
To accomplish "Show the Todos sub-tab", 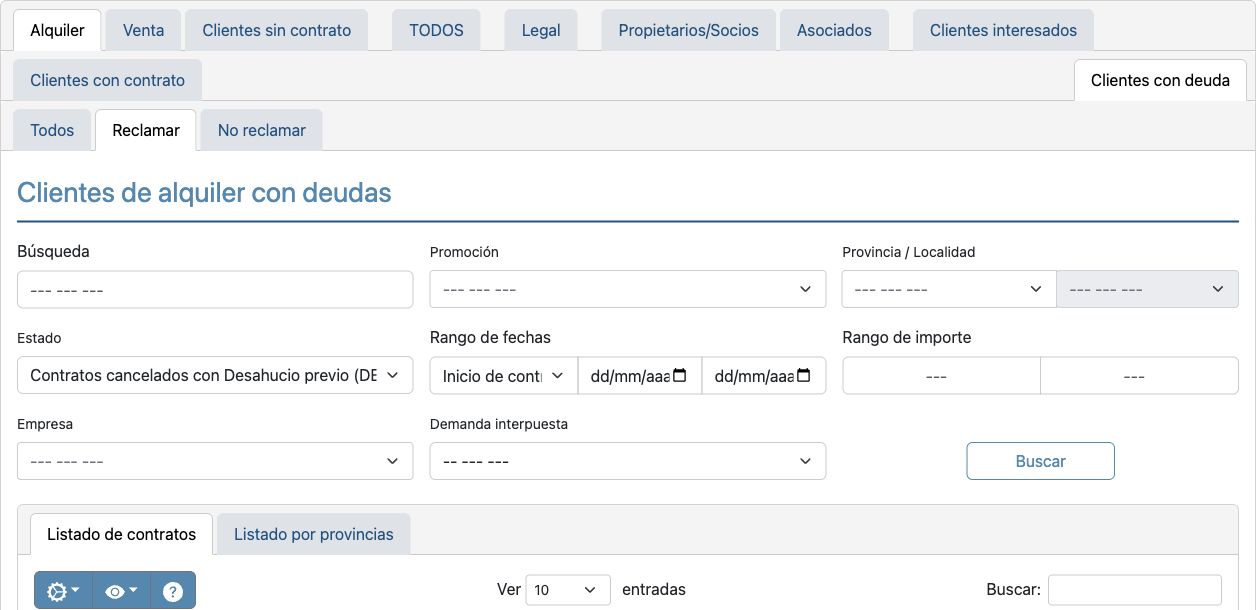I will [52, 130].
